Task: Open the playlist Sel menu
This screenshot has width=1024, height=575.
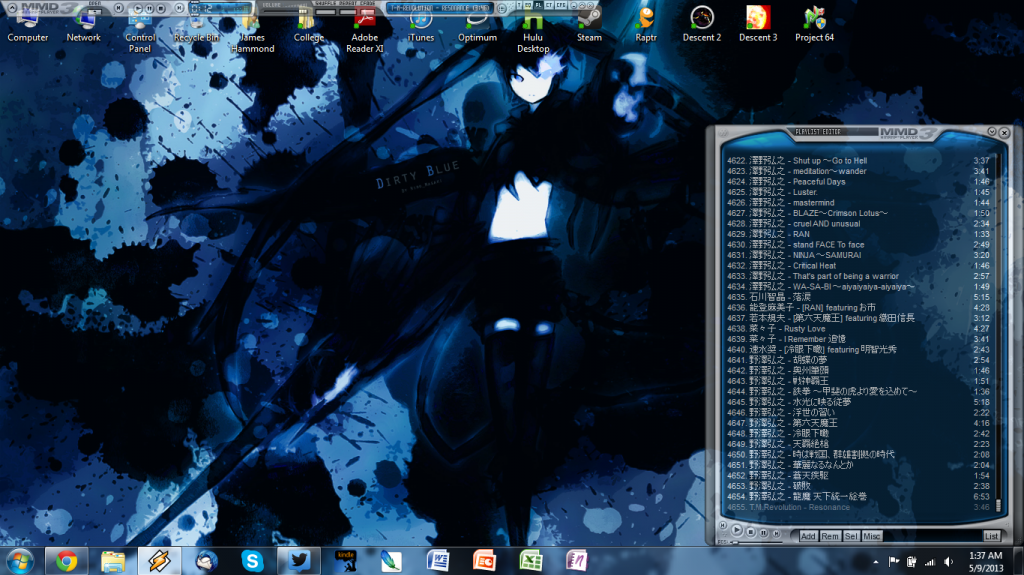Action: pyautogui.click(x=852, y=536)
